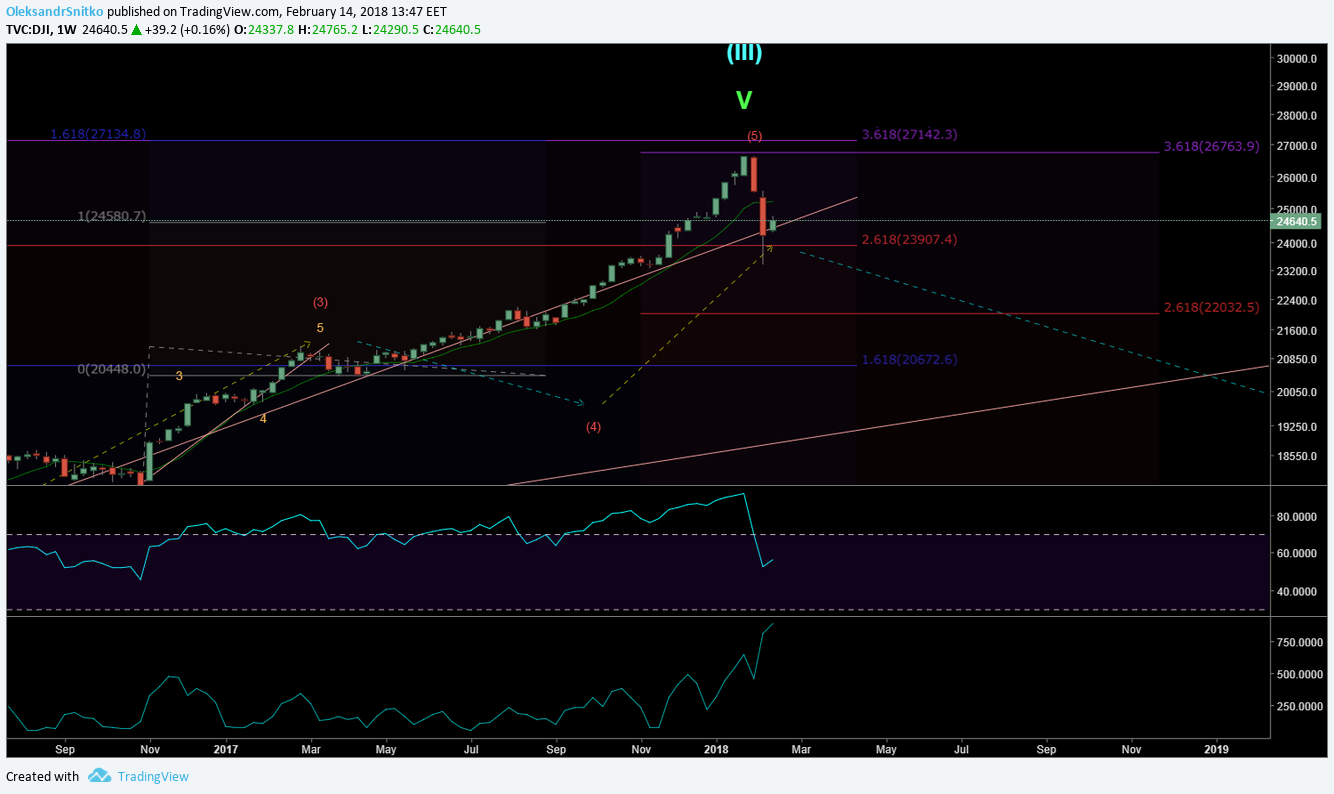Click the large red weekly candle near the top

tap(753, 175)
